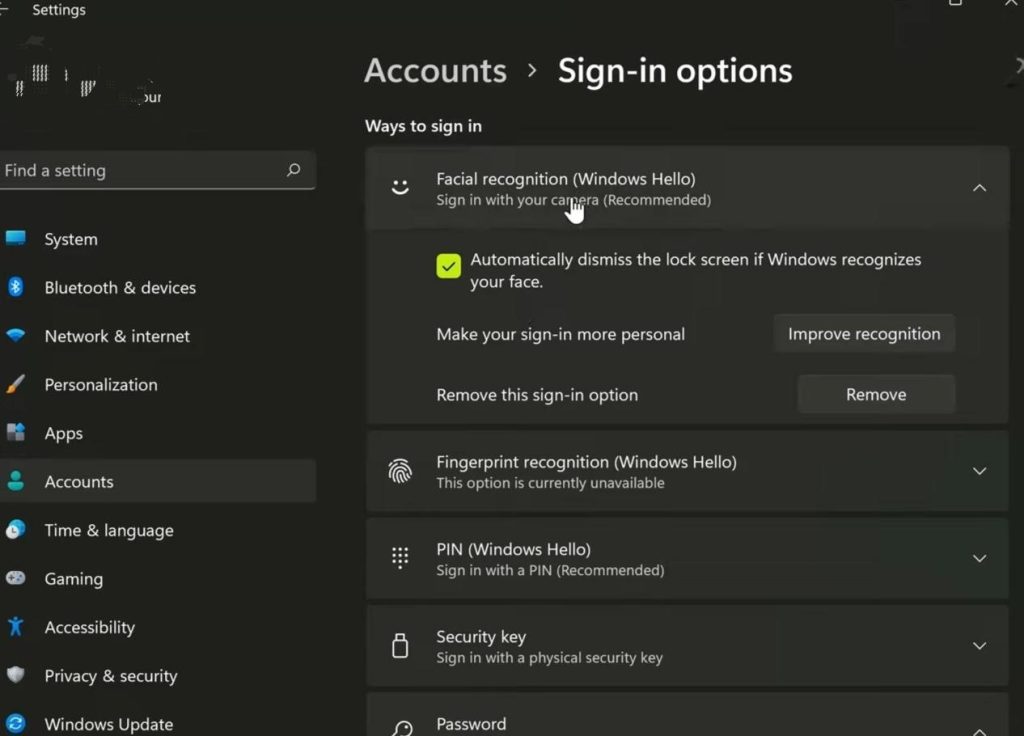Viewport: 1024px width, 736px height.
Task: Expand the PIN (Windows Hello) chevron
Action: pyautogui.click(x=979, y=558)
